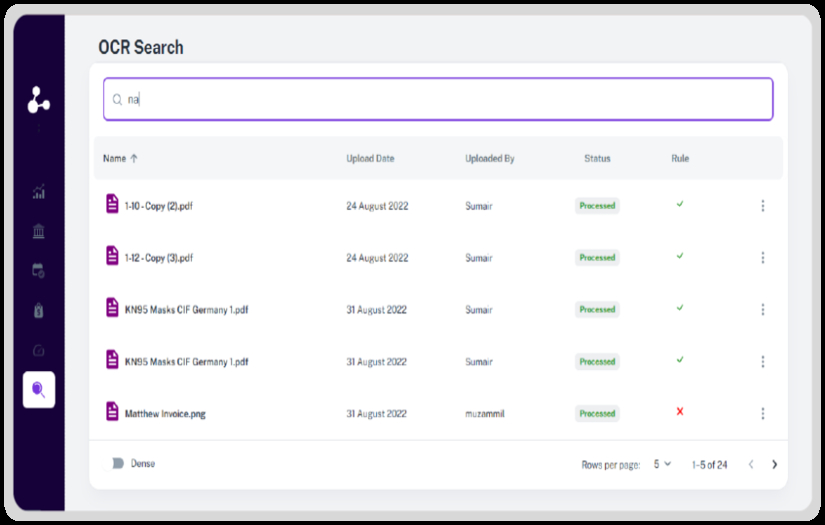Go to previous page of results
The image size is (825, 525).
tap(751, 465)
